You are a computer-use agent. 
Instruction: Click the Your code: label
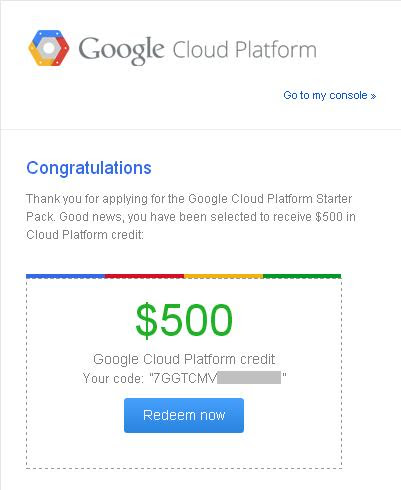coord(113,378)
